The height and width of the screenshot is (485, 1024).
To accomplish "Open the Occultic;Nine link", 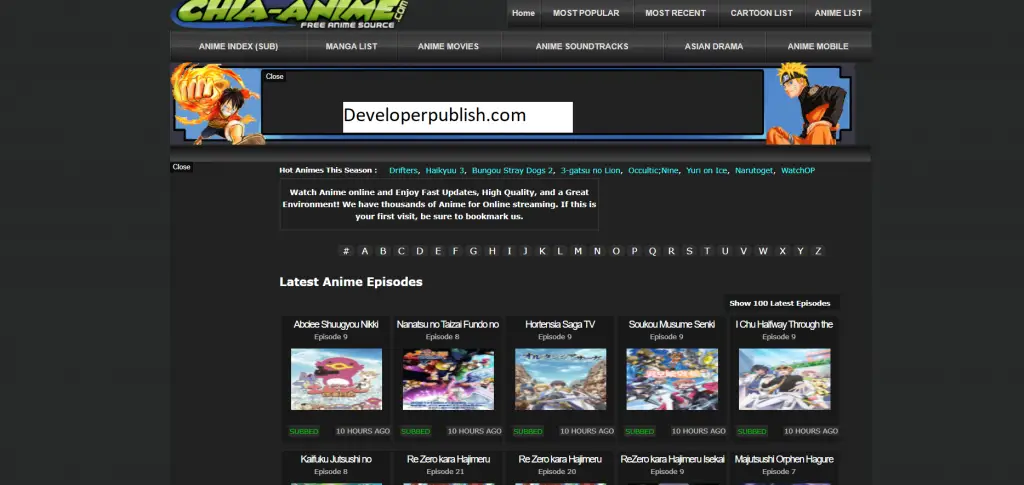I will coord(653,170).
